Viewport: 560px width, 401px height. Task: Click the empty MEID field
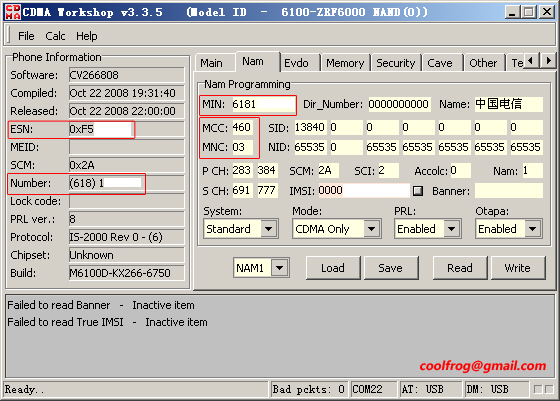[x=127, y=147]
